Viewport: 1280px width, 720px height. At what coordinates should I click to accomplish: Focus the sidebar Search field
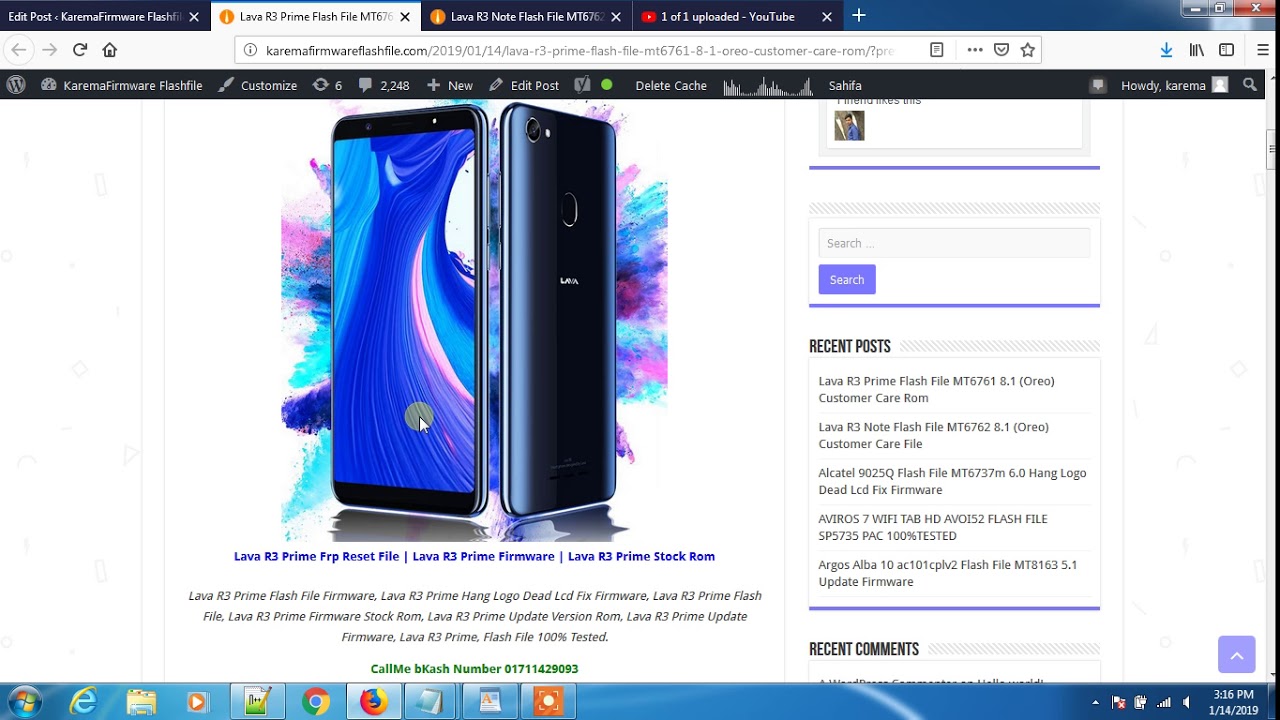pos(954,243)
